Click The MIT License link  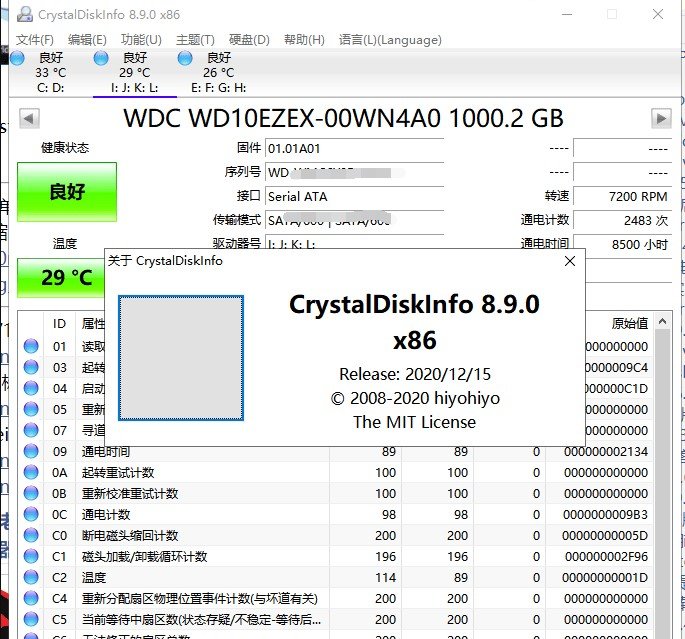(x=414, y=422)
